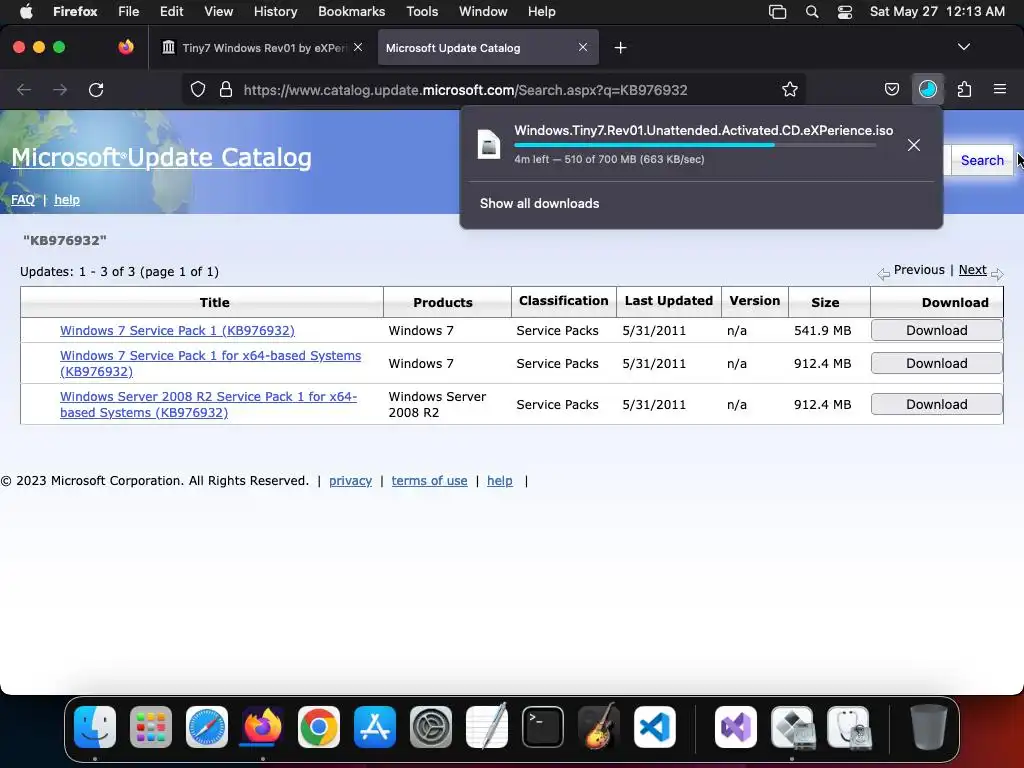Viewport: 1024px width, 768px height.
Task: Open Google Chrome from the Dock
Action: (x=319, y=727)
